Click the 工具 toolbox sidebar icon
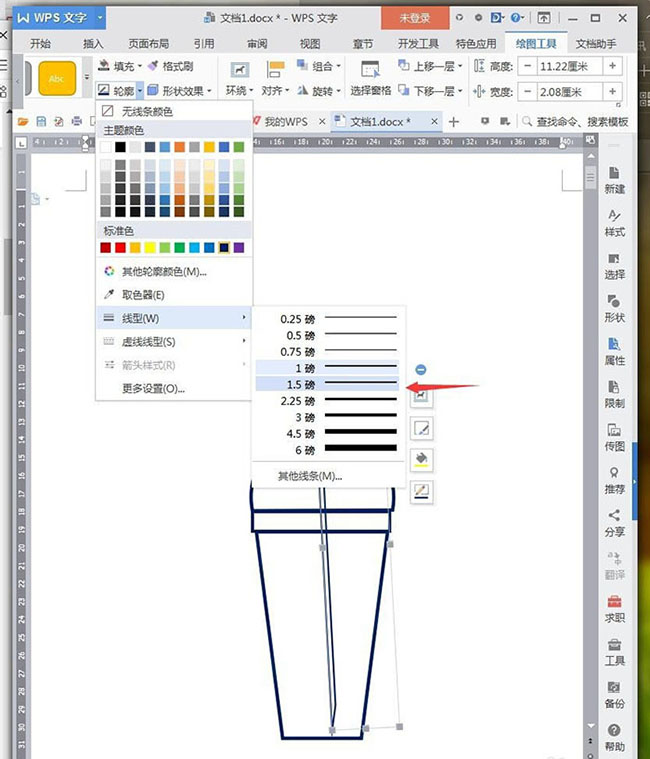650x759 pixels. 614,651
